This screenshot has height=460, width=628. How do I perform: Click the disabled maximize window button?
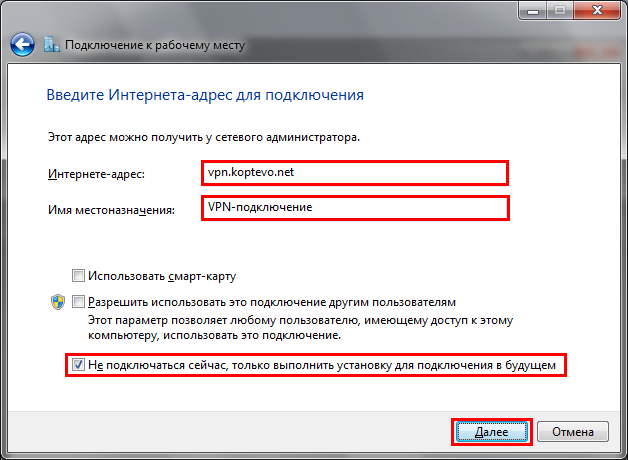[x=560, y=10]
